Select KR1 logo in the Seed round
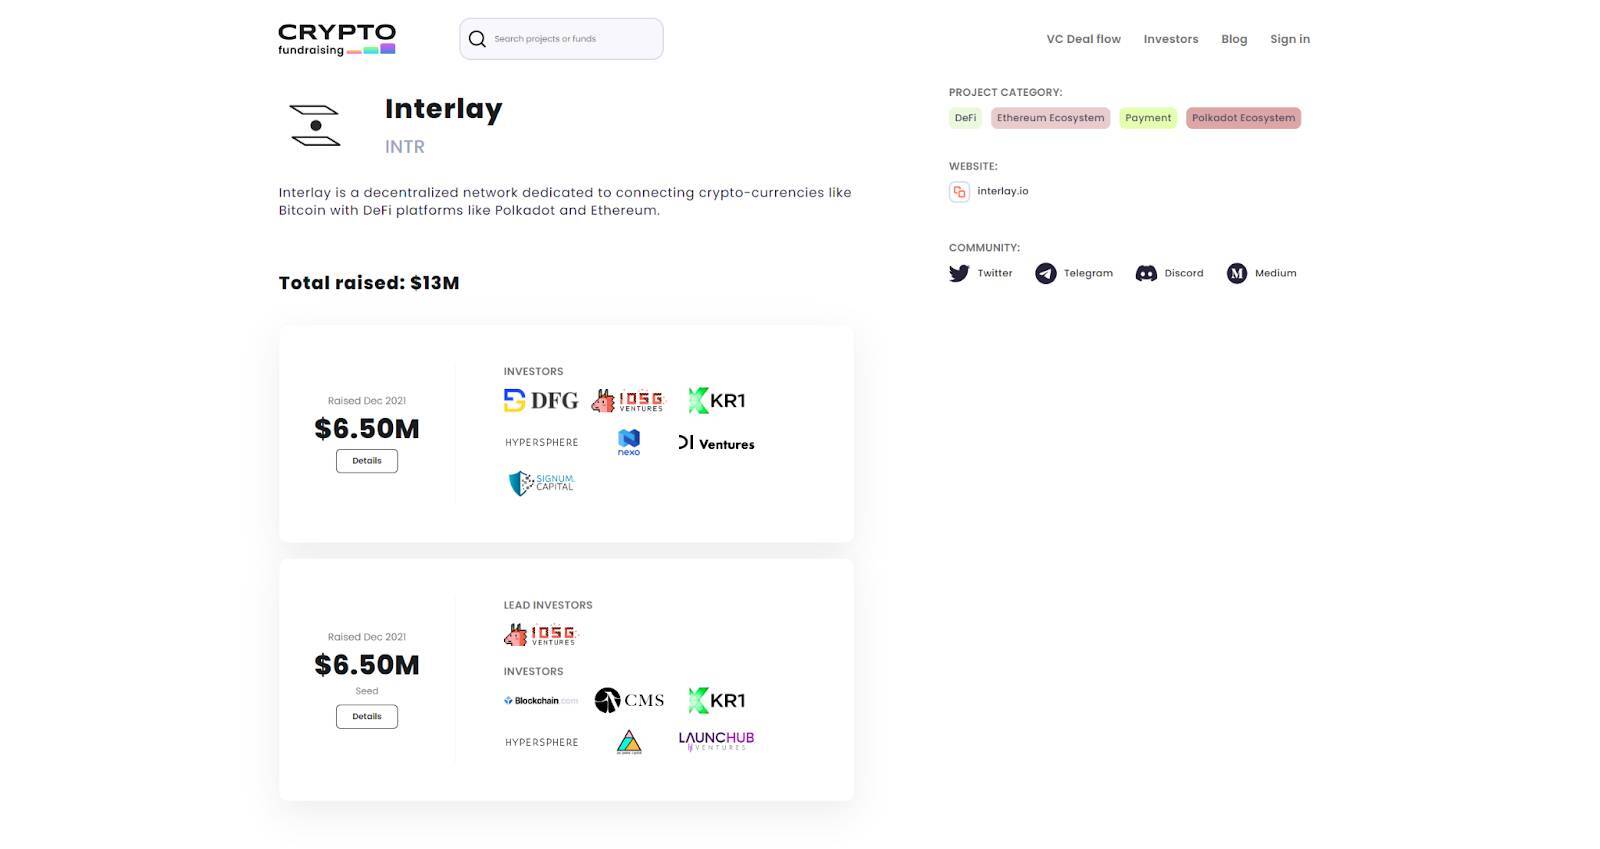 tap(716, 701)
